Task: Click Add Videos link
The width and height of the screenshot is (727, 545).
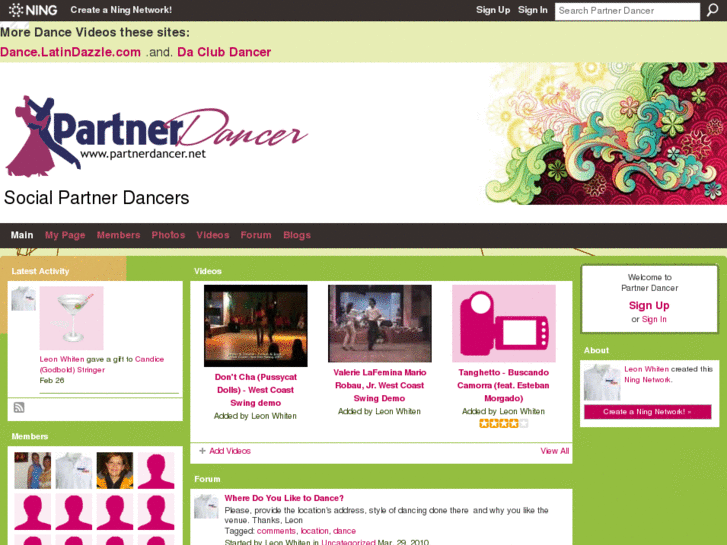Action: (x=230, y=451)
